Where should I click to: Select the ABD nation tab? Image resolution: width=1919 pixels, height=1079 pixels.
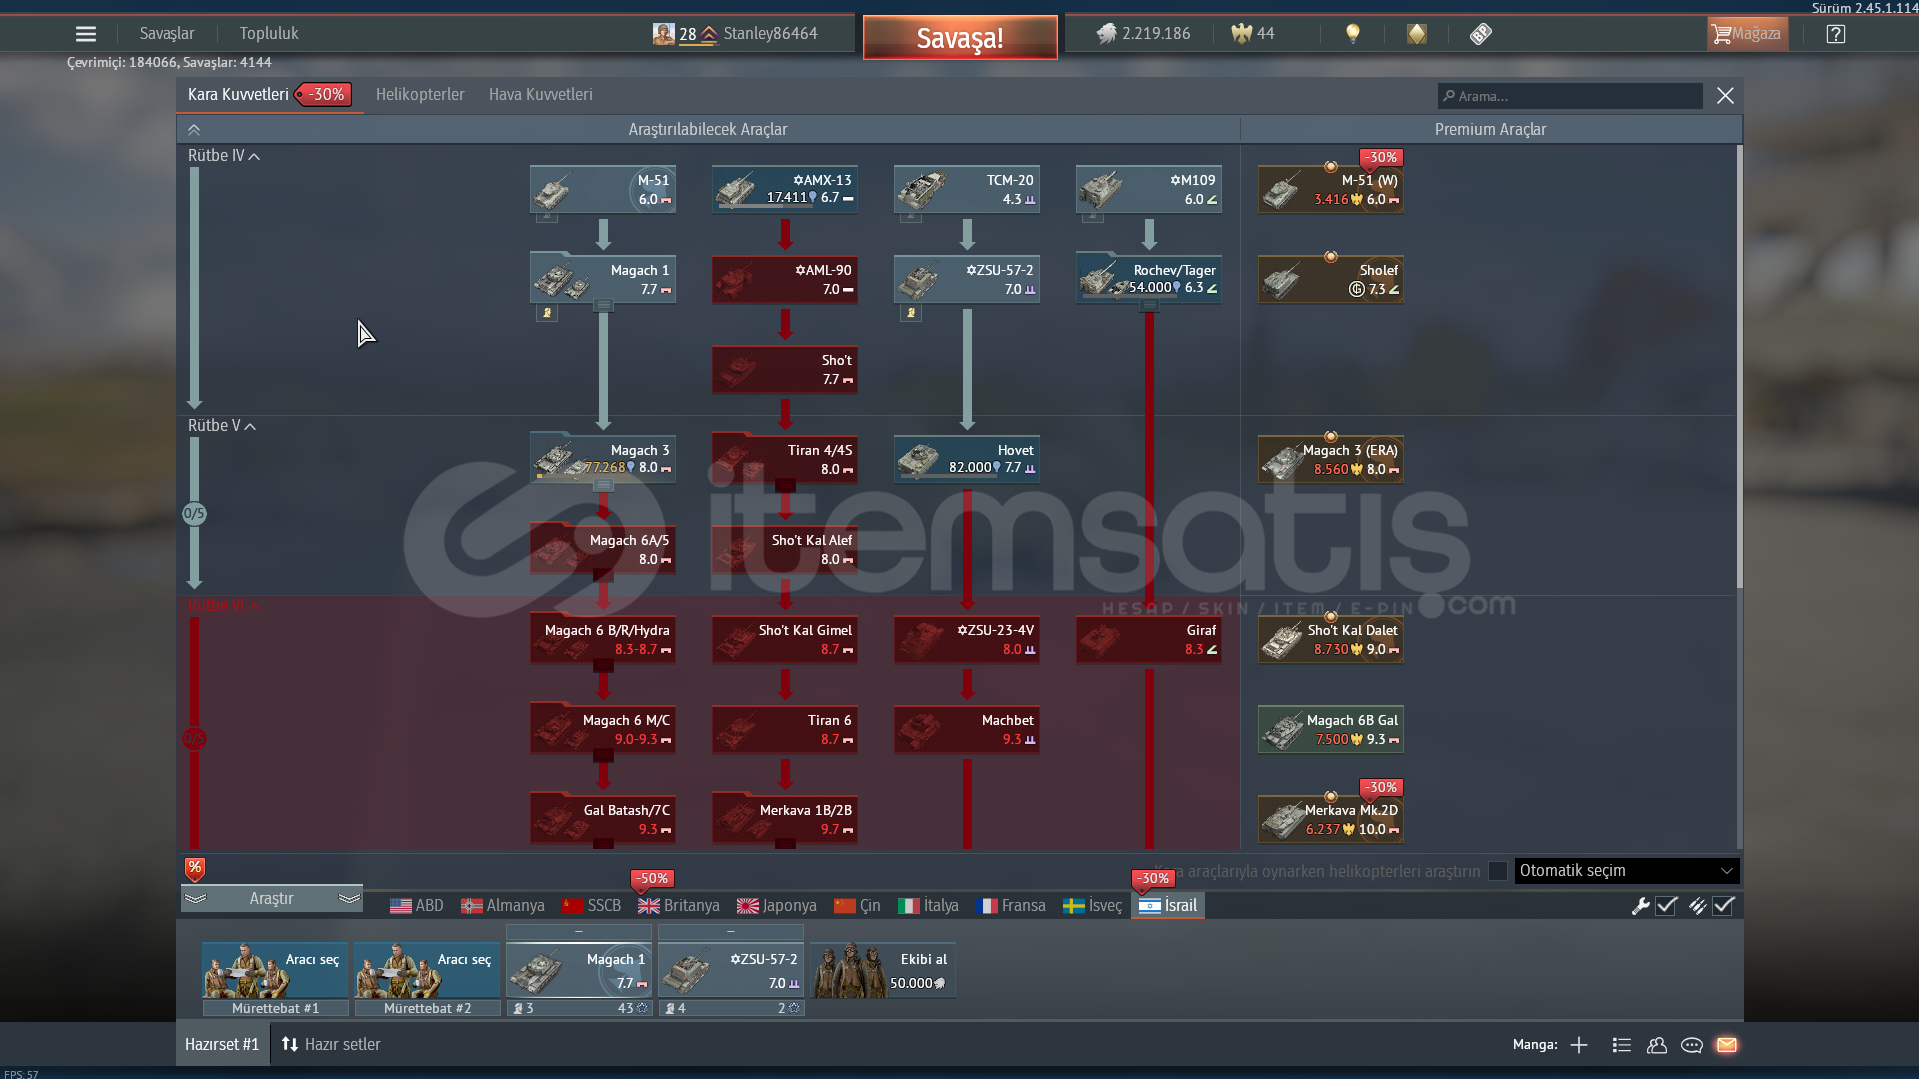coord(417,906)
